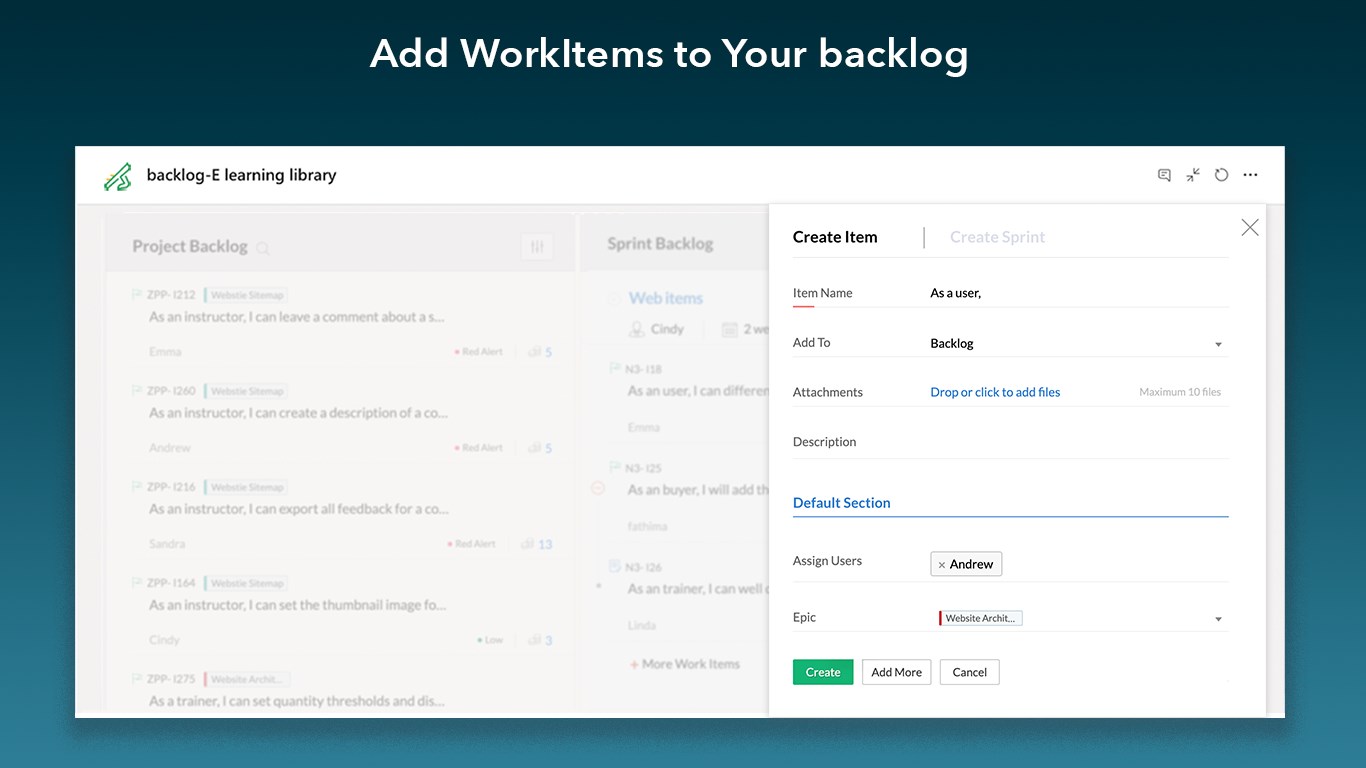The image size is (1366, 768).
Task: Click the Description field
Action: click(x=1010, y=442)
